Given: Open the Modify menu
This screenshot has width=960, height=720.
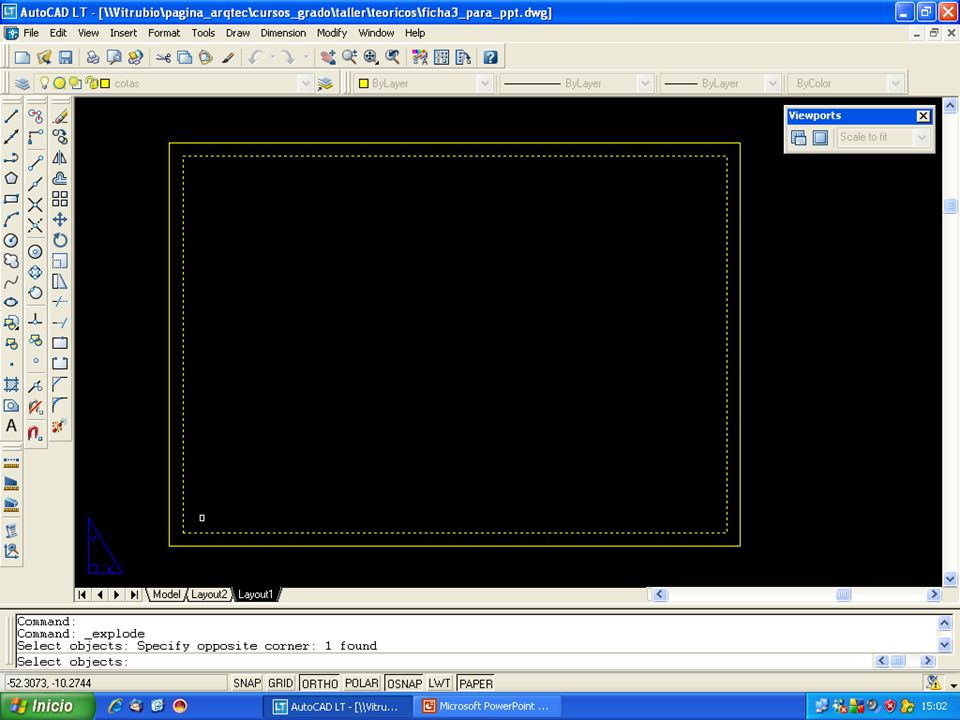Looking at the screenshot, I should (x=332, y=33).
